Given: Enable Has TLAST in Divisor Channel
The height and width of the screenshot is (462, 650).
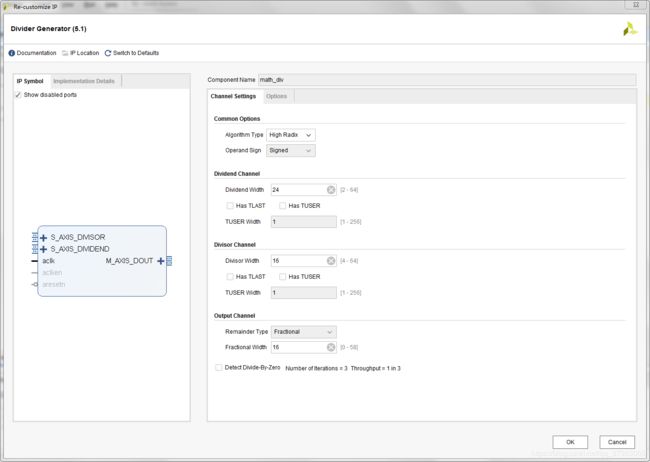Looking at the screenshot, I should [x=230, y=277].
